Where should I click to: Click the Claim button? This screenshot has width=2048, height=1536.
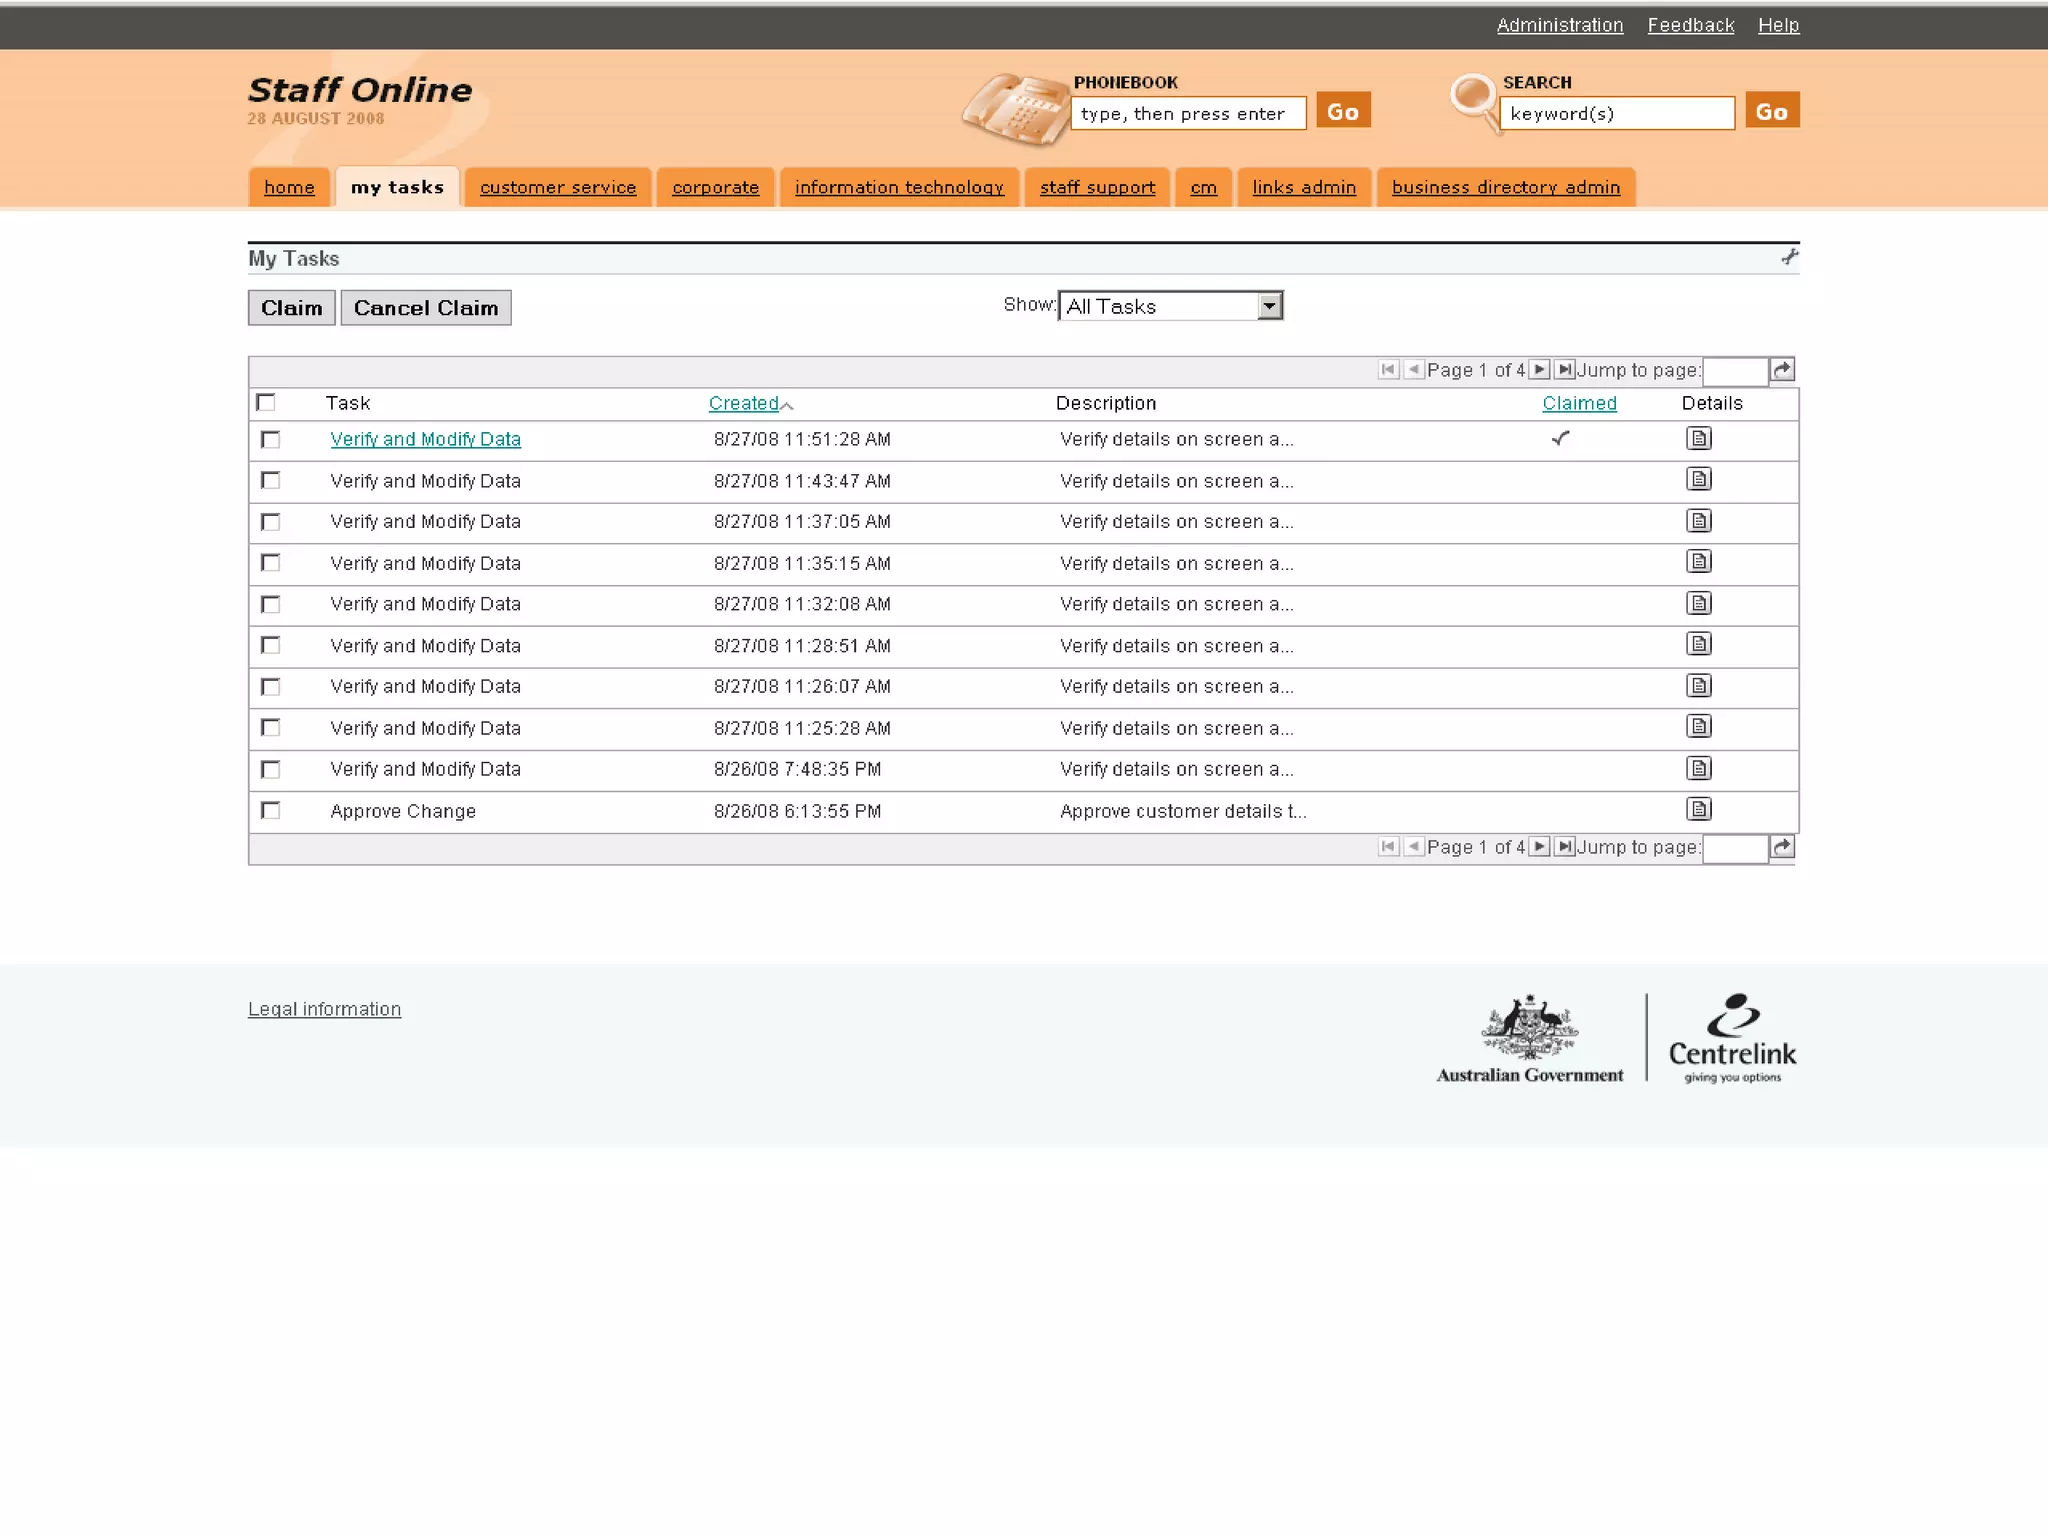[x=291, y=307]
